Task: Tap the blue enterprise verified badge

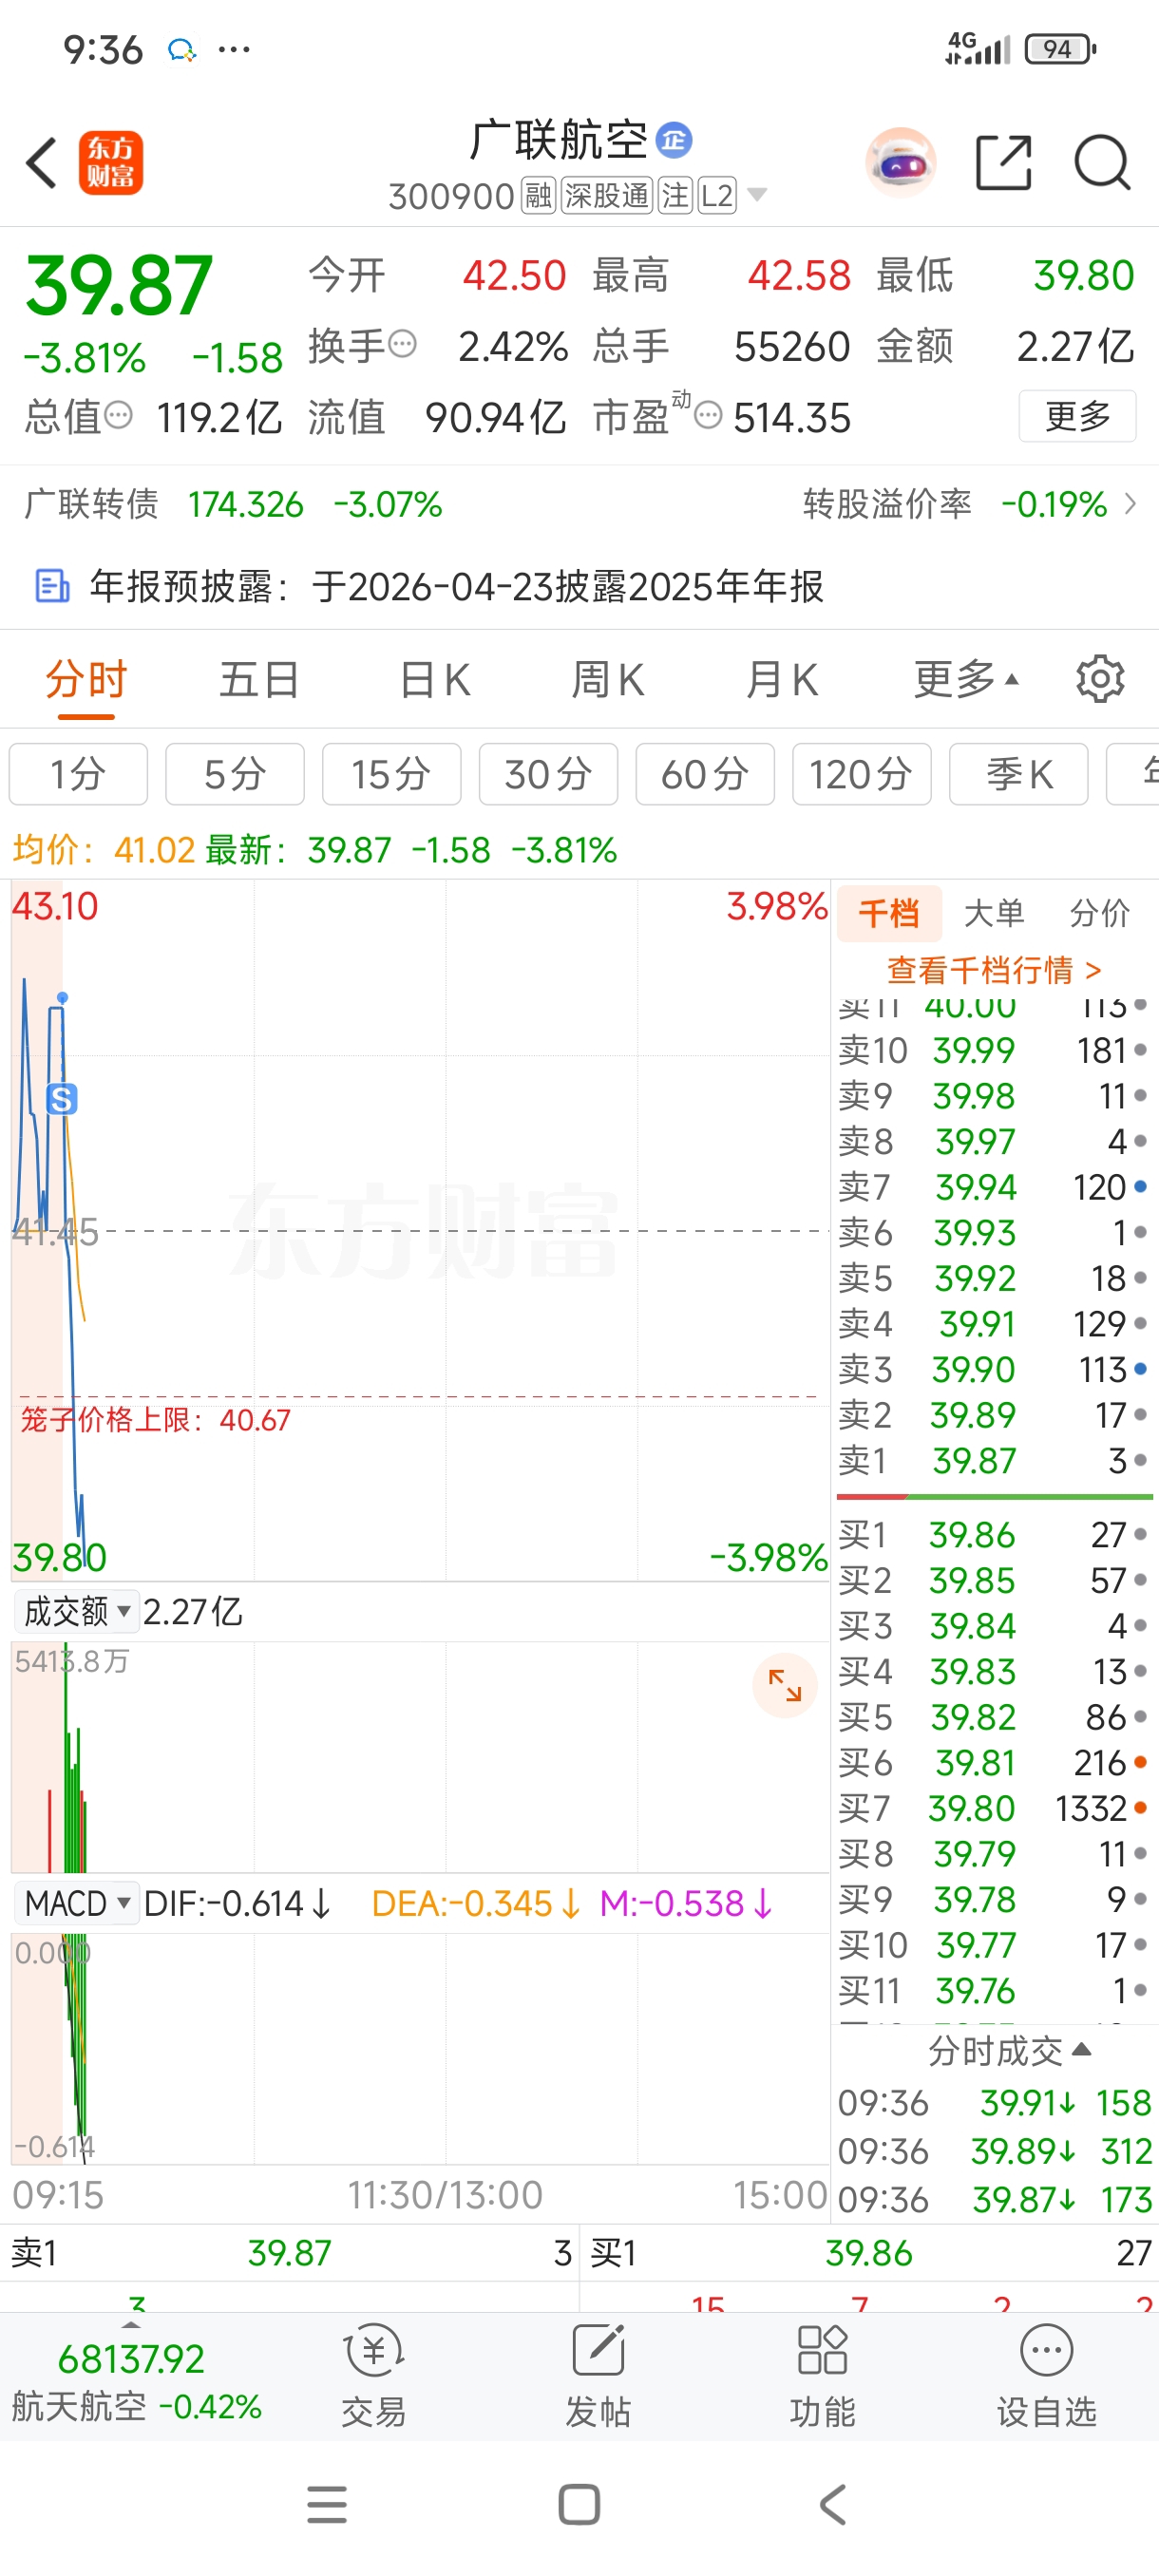Action: click(674, 140)
